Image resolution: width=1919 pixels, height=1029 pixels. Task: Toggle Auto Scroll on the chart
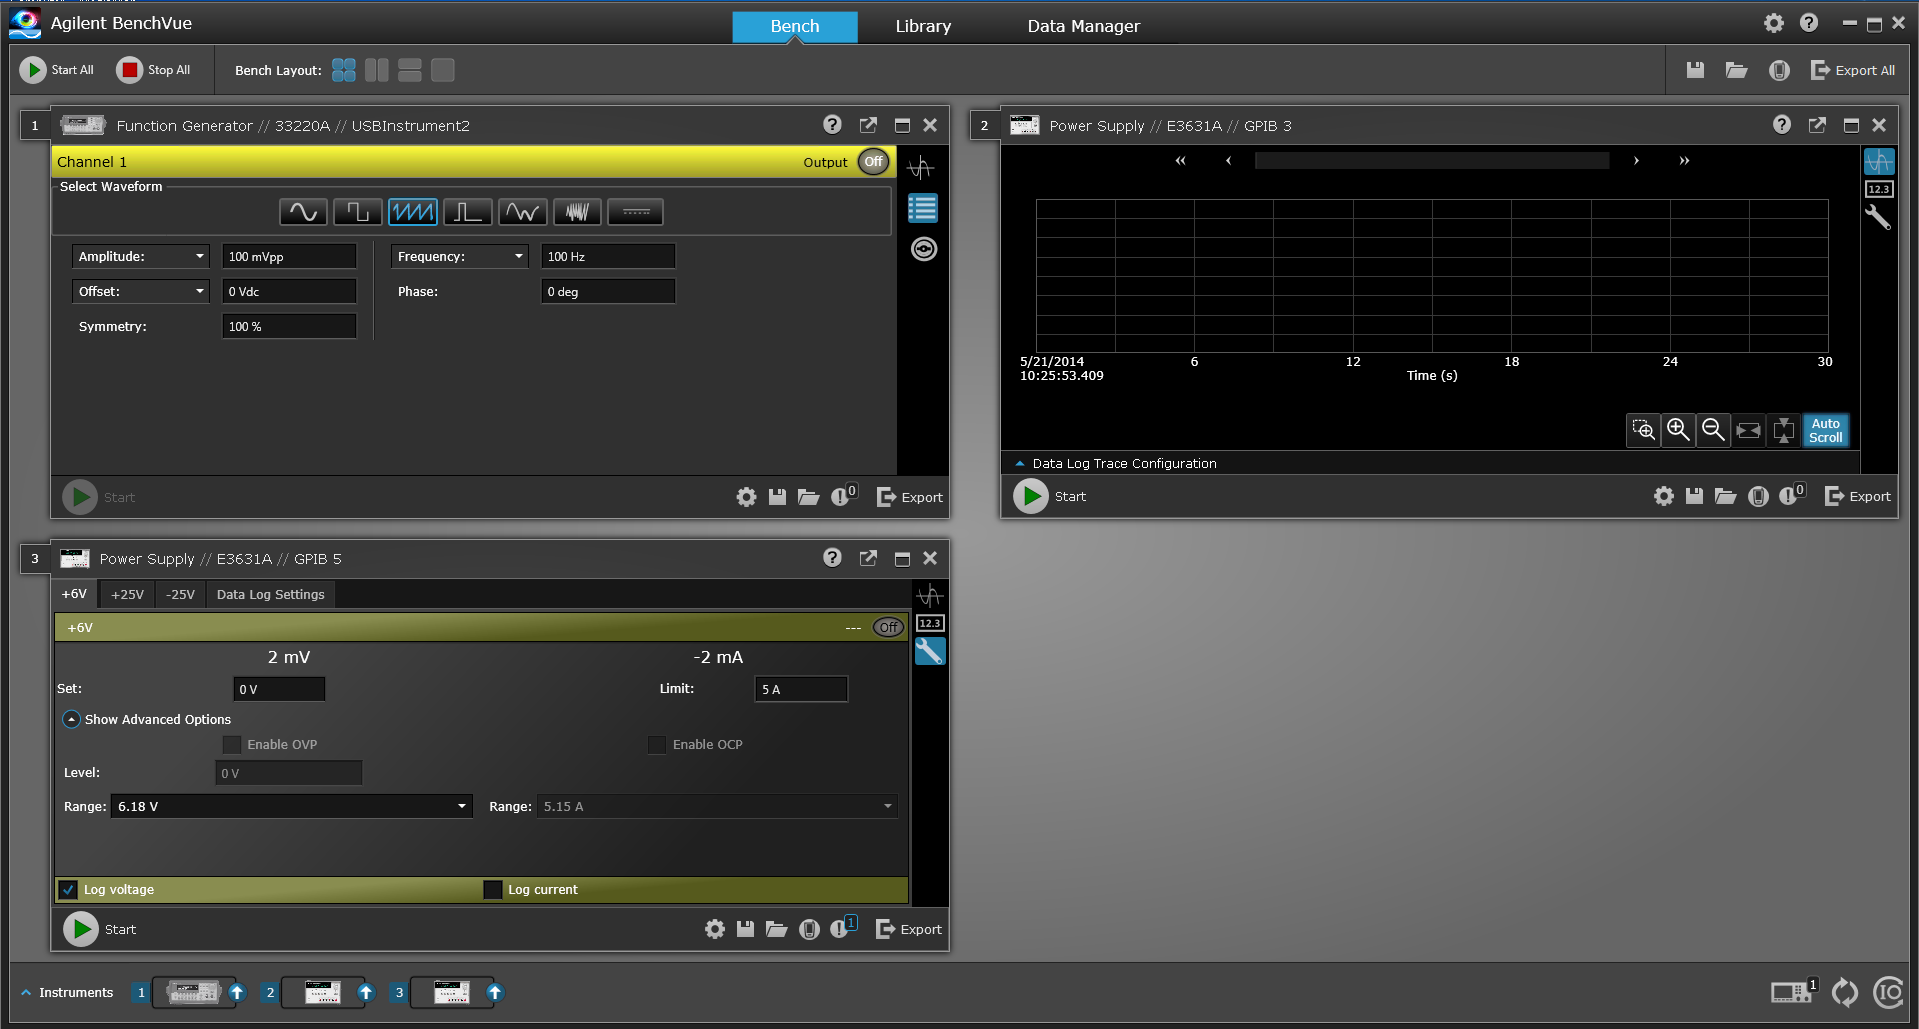(1826, 430)
